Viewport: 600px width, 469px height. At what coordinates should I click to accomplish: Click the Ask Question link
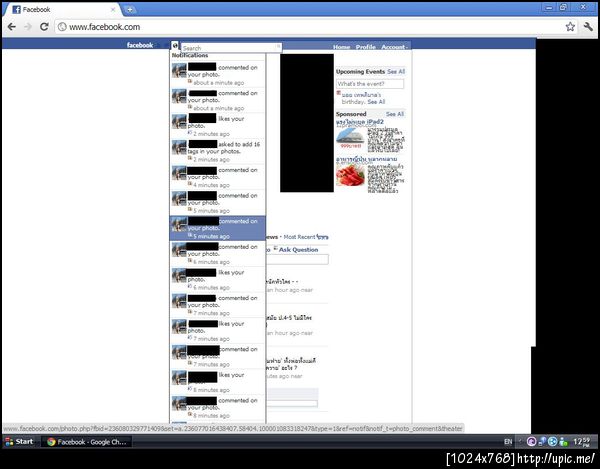point(298,249)
